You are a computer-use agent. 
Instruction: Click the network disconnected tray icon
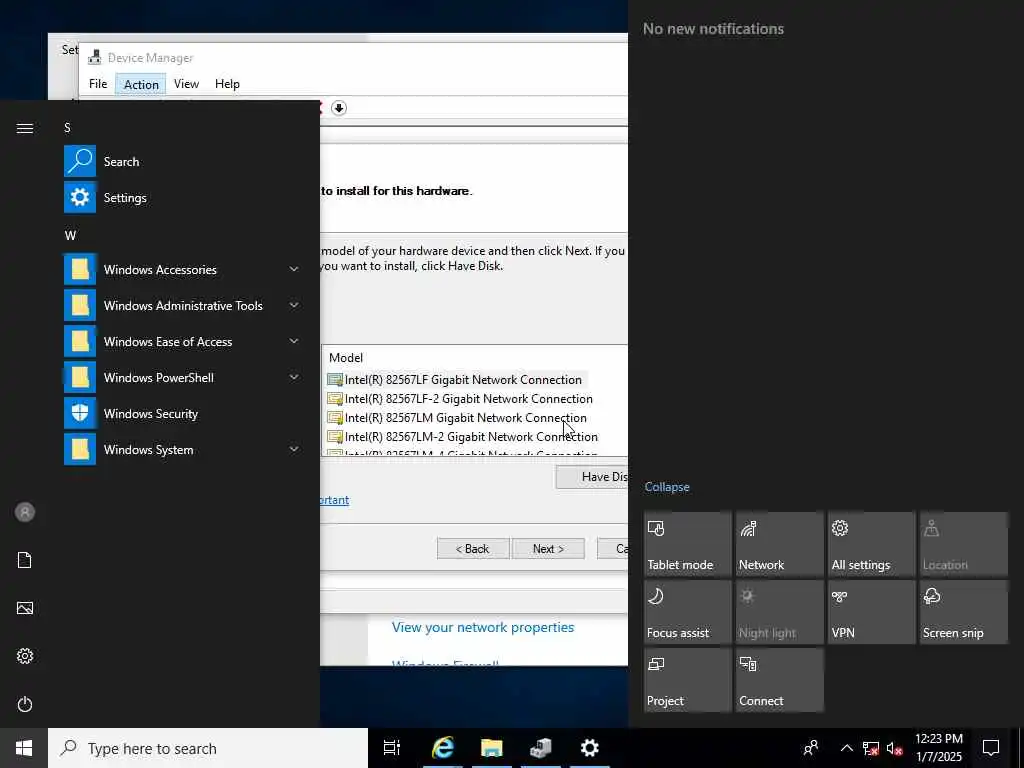click(x=871, y=748)
